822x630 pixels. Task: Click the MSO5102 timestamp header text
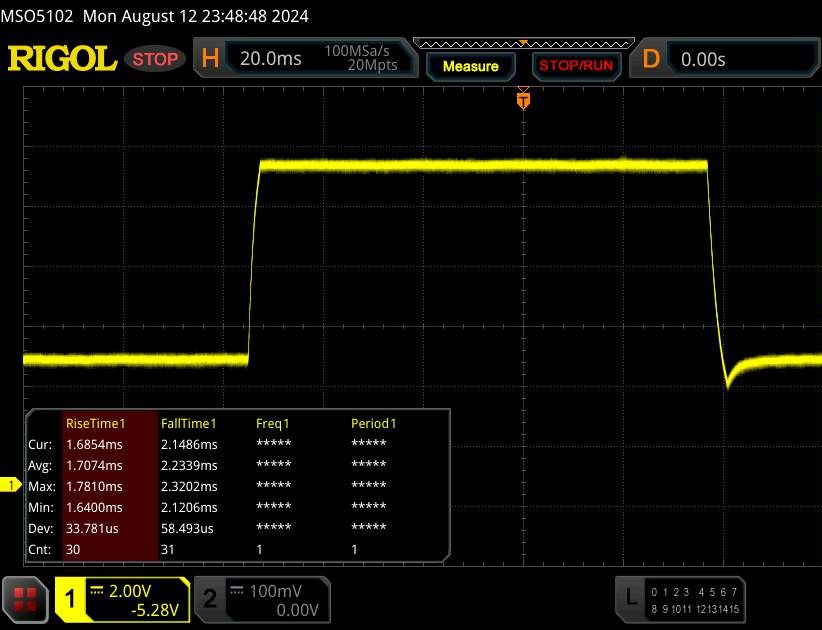pos(155,16)
